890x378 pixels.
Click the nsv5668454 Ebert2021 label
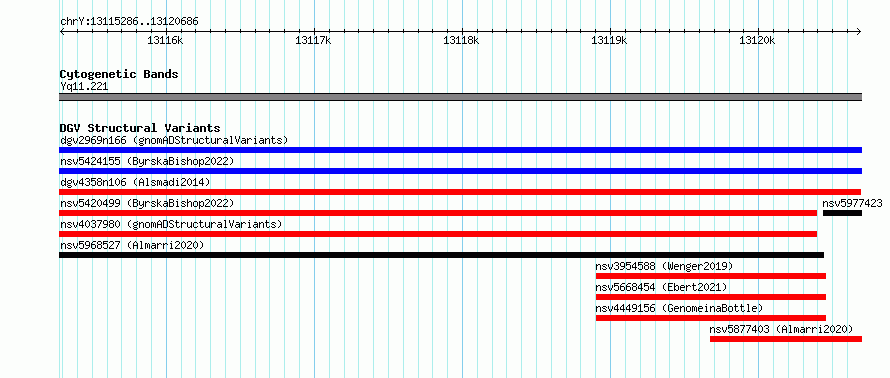click(x=661, y=287)
